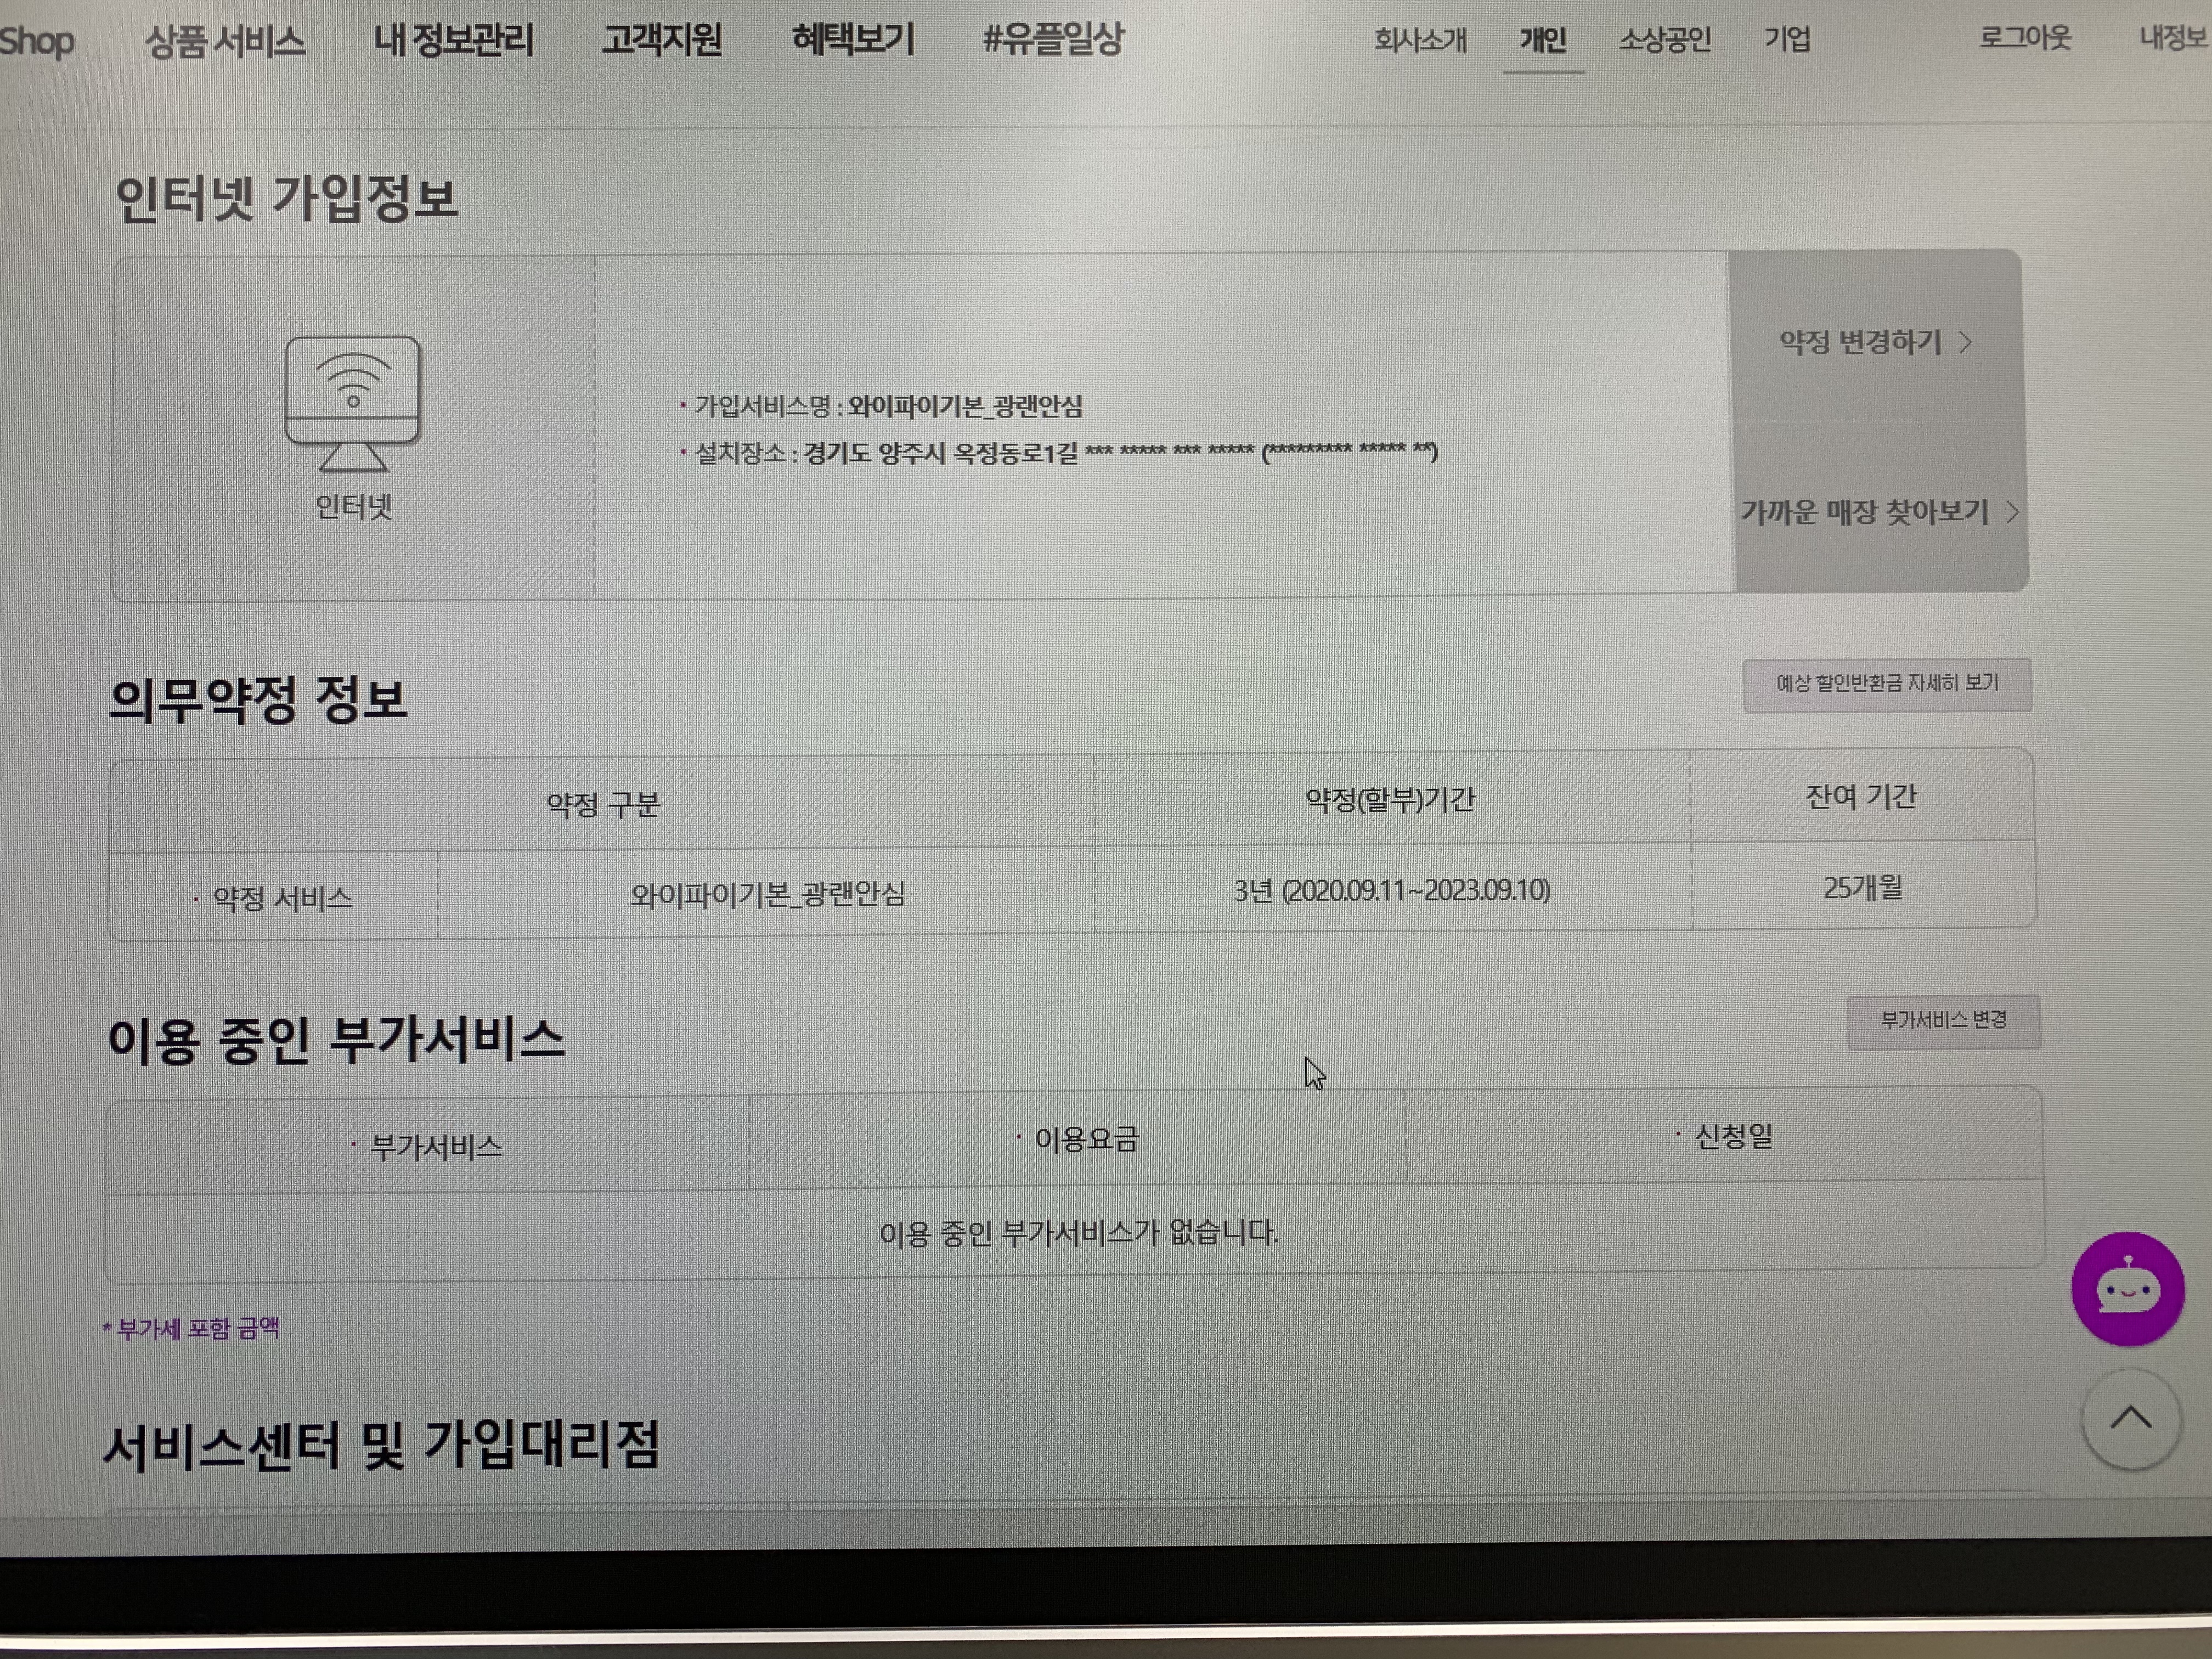Open the purple chatbot assistant icon
This screenshot has width=2212, height=1659.
[2127, 1288]
